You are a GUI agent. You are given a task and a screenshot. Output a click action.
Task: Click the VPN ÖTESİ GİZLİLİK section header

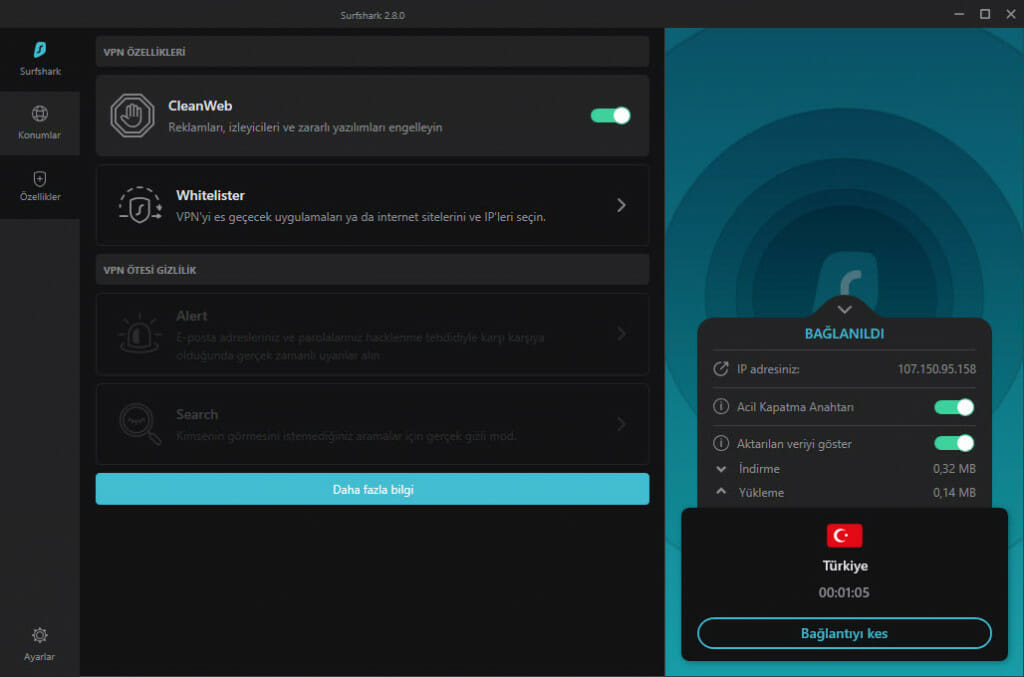coord(372,270)
